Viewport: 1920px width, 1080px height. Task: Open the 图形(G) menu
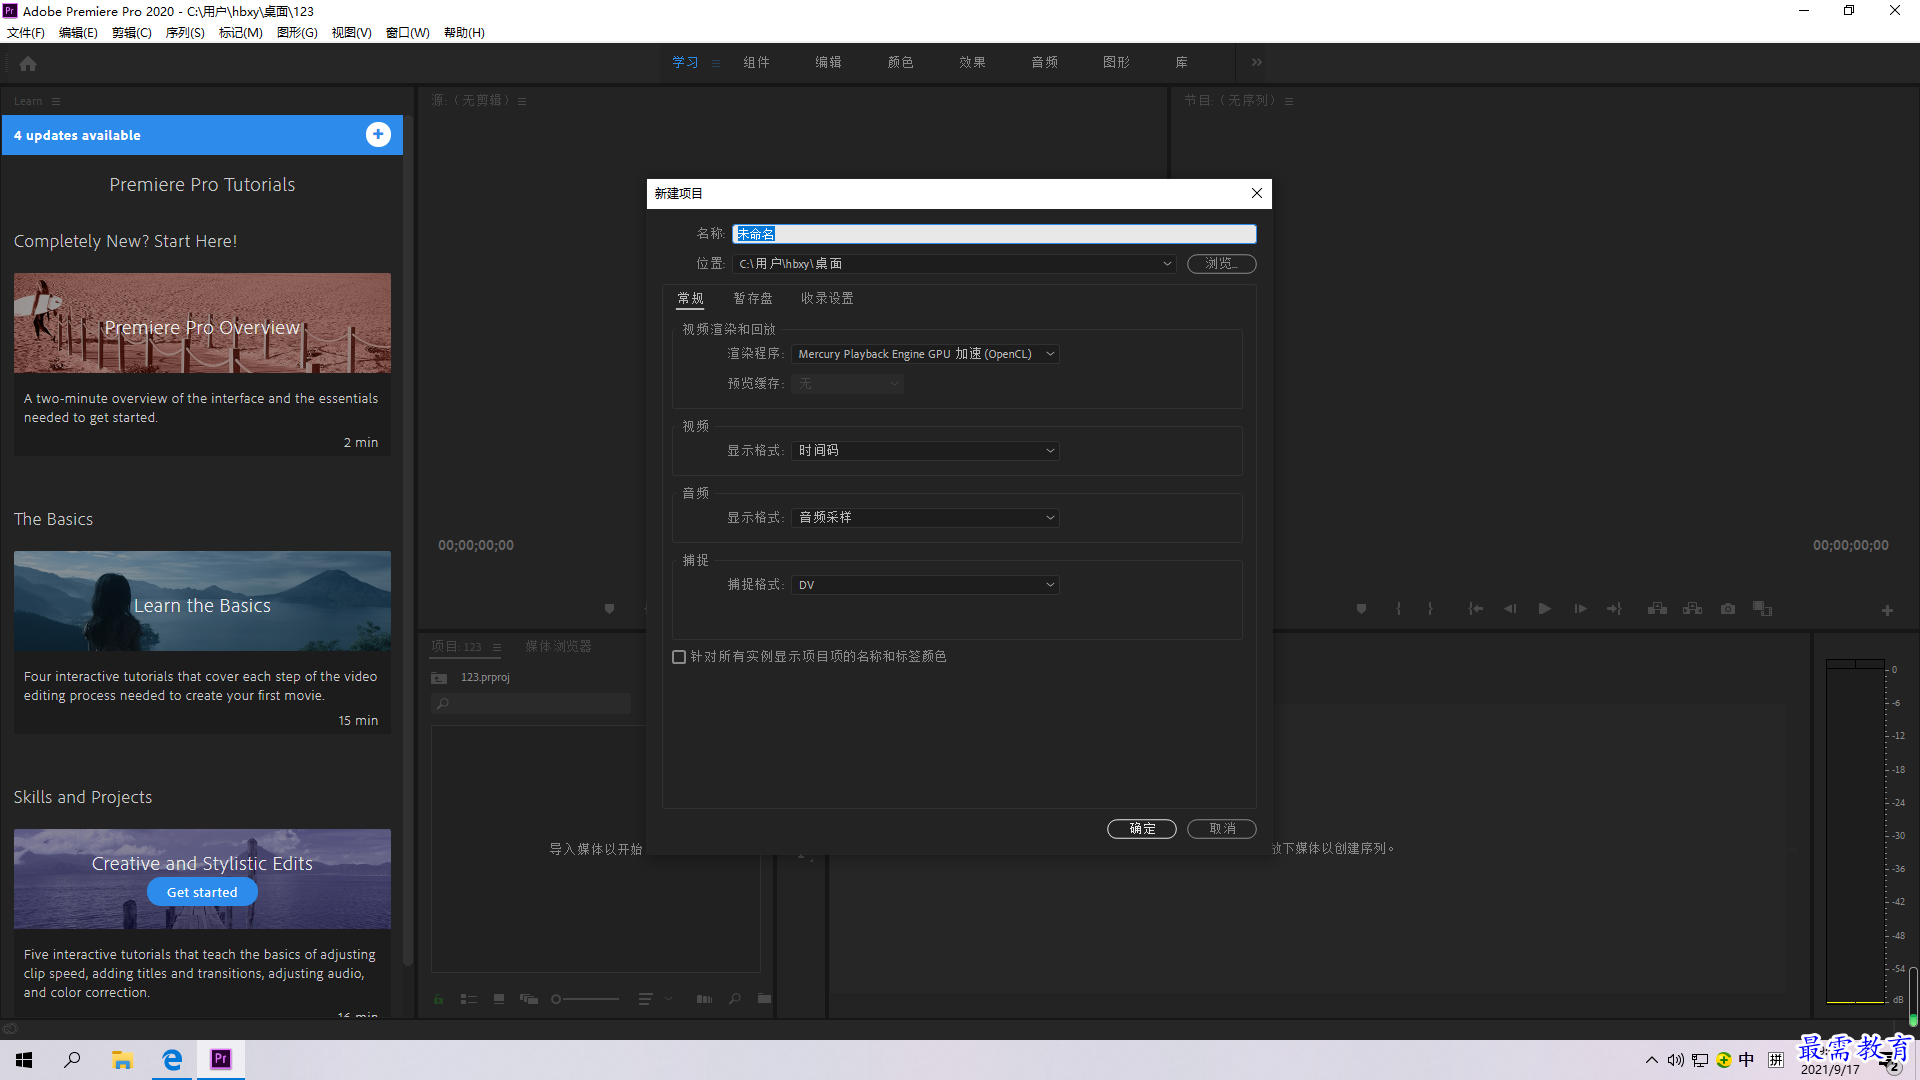(x=297, y=33)
